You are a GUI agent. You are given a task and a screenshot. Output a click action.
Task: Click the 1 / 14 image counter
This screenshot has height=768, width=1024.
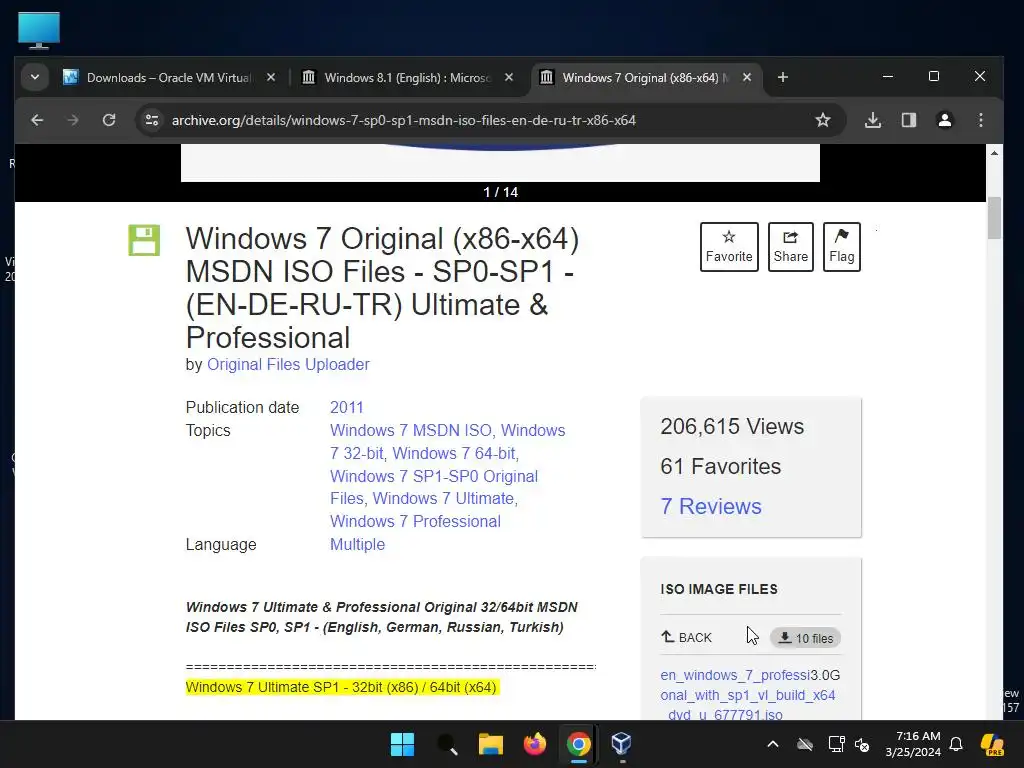coord(500,192)
